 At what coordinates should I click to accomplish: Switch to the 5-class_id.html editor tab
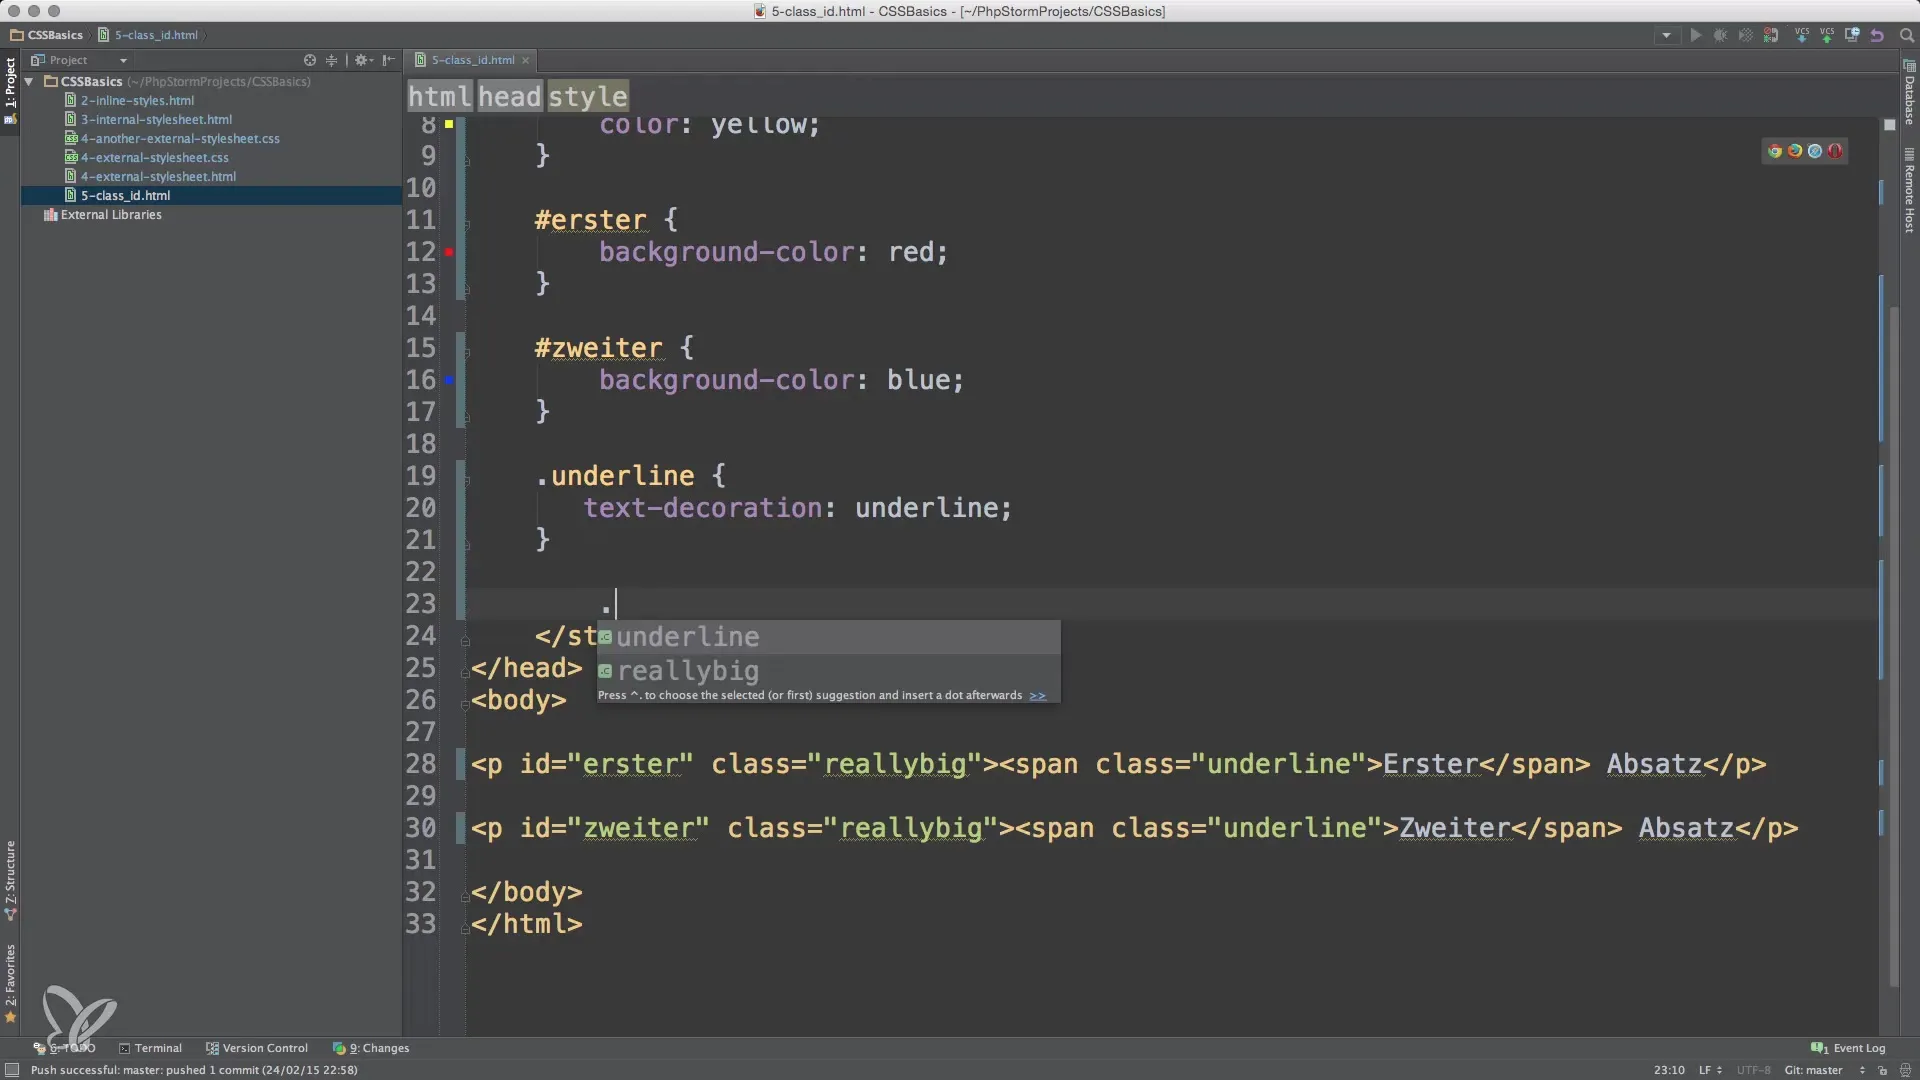(x=473, y=60)
